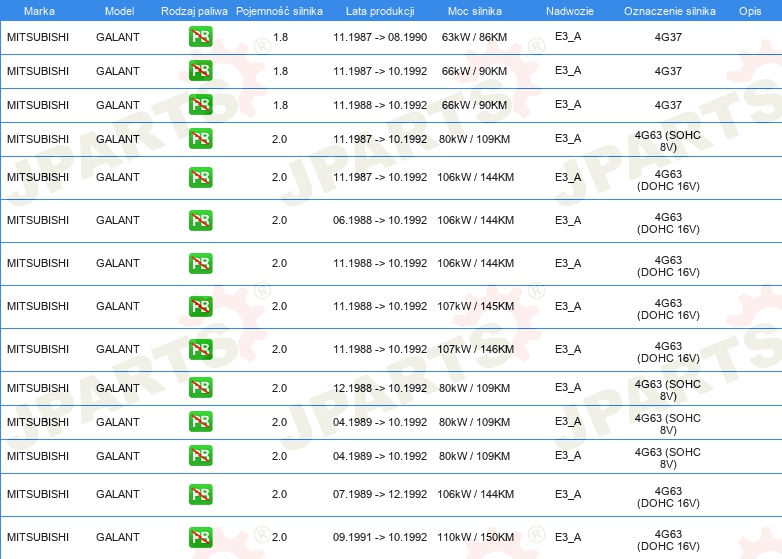Image resolution: width=782 pixels, height=559 pixels.
Task: Select the 63kW / 86KM power cell
Action: [474, 37]
